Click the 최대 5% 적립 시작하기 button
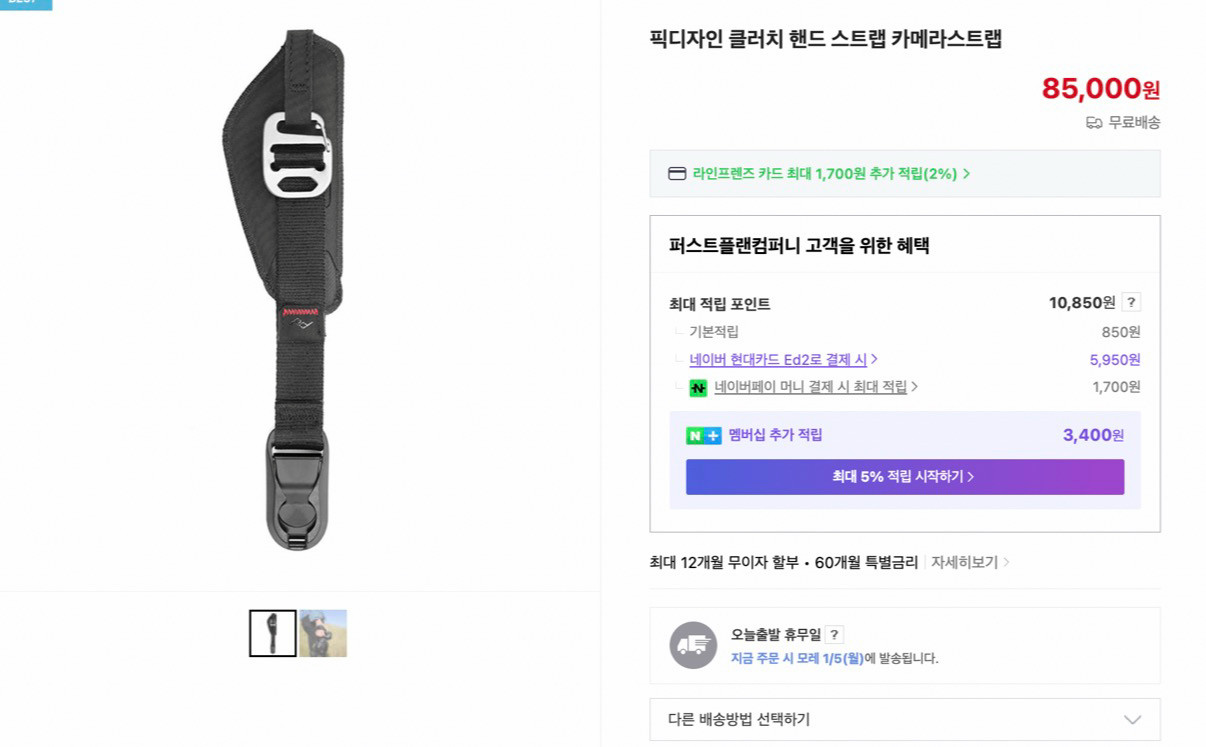This screenshot has width=1206, height=747. point(904,477)
